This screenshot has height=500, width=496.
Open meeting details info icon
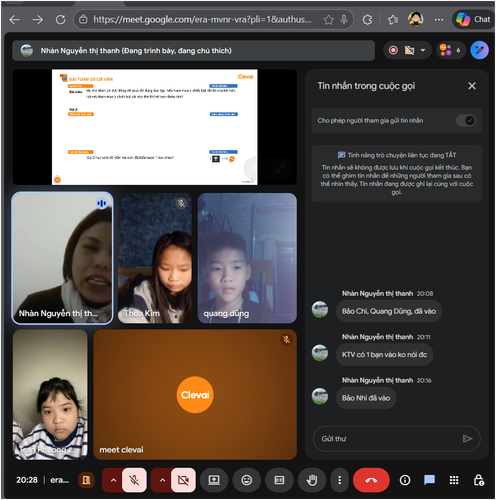coord(405,480)
